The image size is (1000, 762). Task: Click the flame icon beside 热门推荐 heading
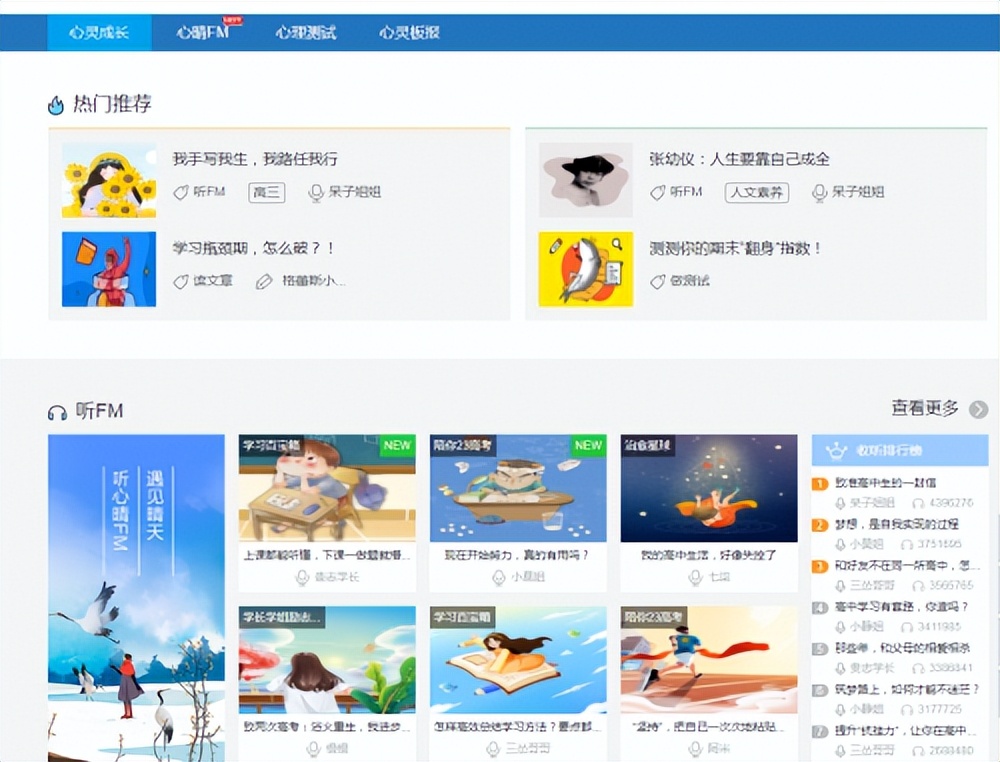pyautogui.click(x=56, y=104)
